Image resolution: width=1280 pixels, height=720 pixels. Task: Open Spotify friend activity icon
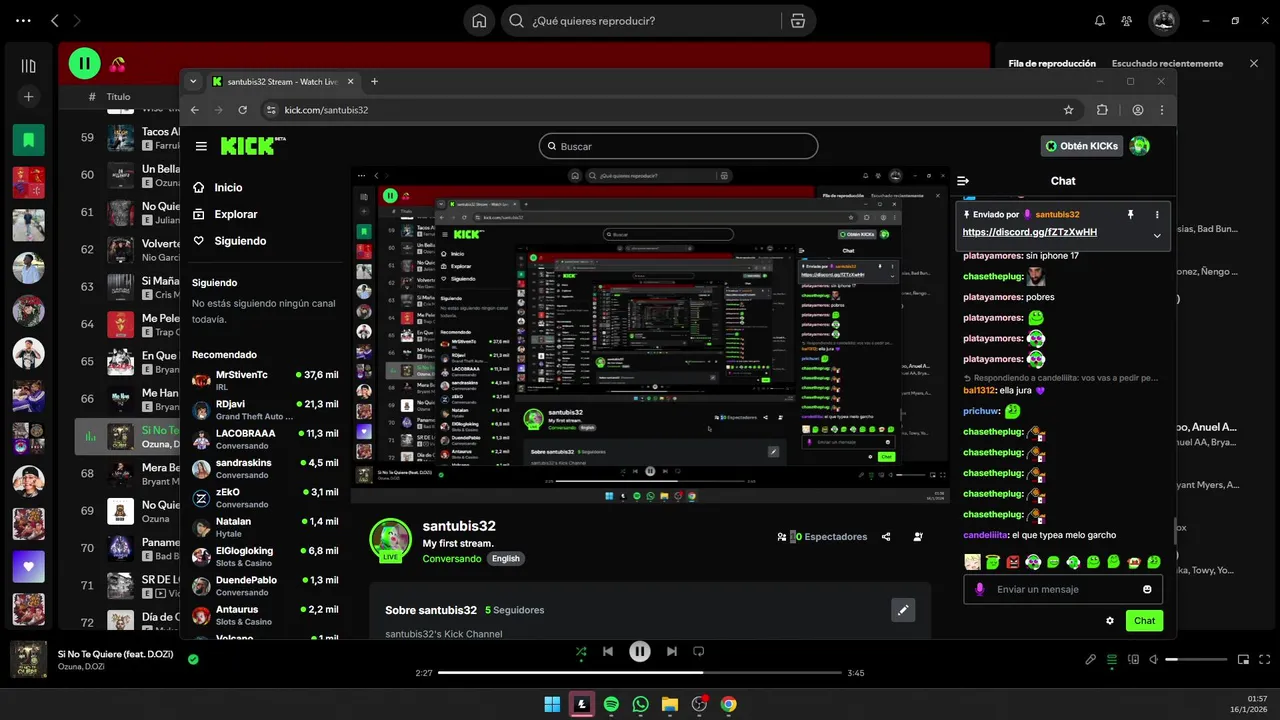click(1127, 21)
